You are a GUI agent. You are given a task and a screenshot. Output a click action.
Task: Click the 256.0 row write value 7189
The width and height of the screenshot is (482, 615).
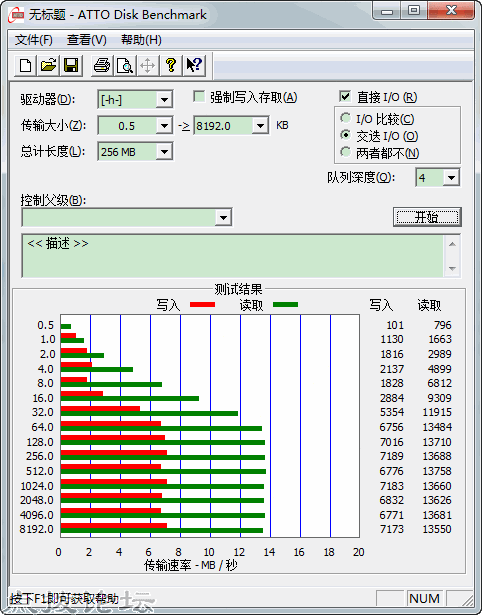click(x=392, y=456)
